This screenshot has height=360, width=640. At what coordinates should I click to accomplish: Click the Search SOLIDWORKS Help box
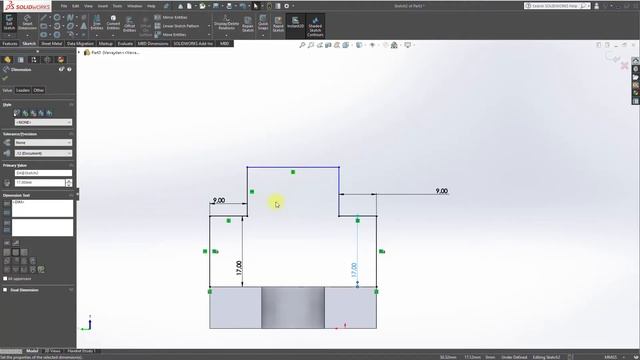[x=556, y=6]
